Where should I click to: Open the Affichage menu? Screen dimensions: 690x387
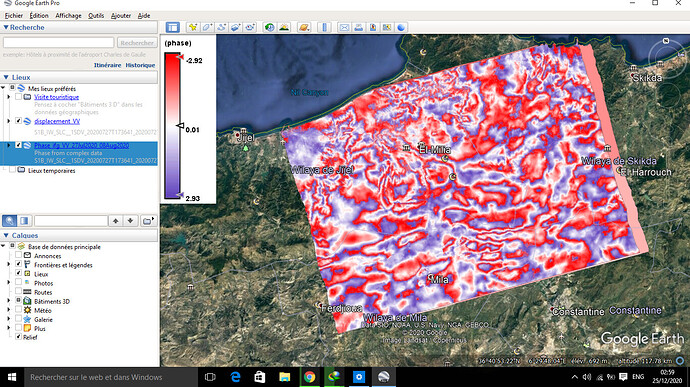tap(68, 15)
